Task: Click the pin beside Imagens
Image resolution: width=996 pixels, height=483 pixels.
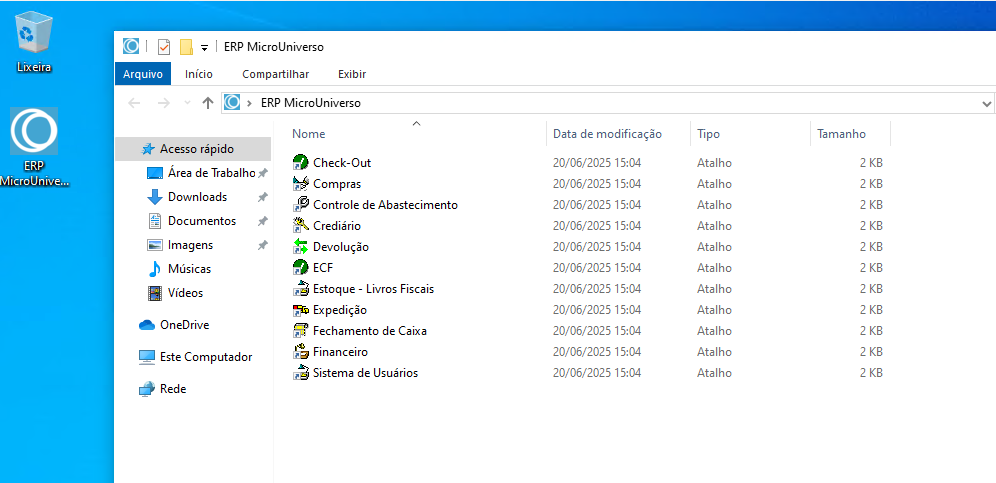Action: 262,245
